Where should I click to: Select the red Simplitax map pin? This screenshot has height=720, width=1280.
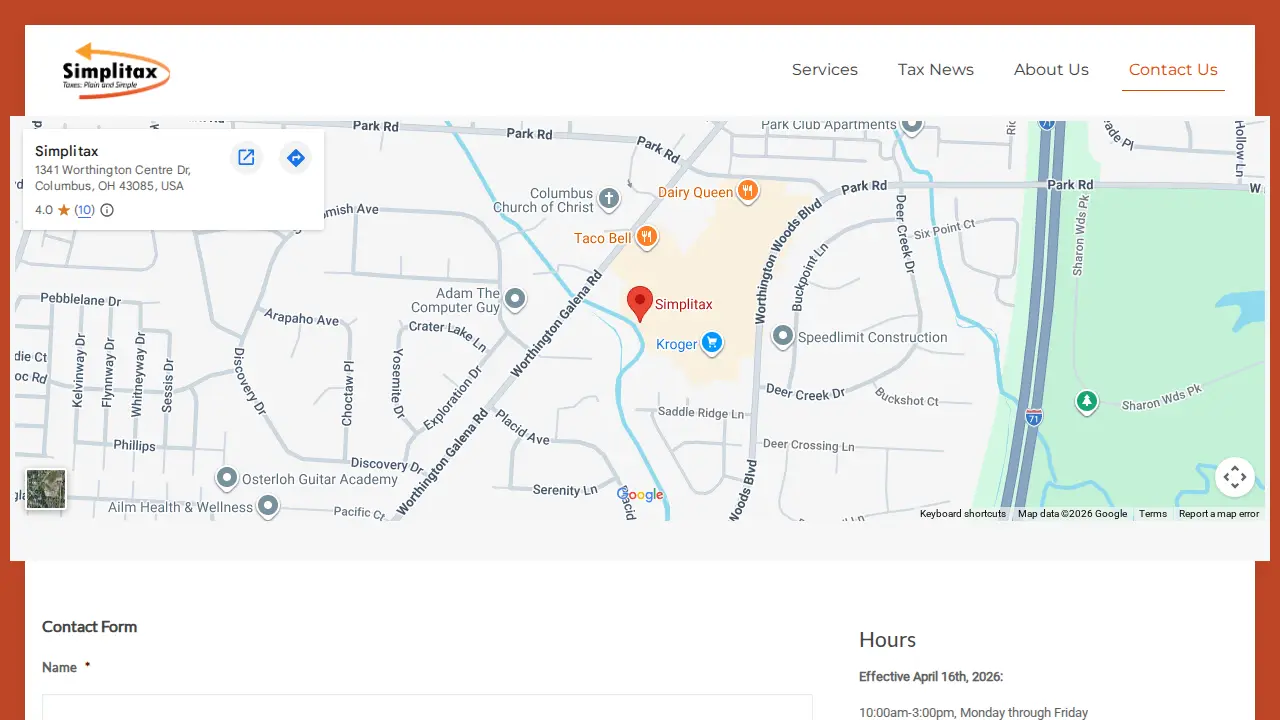point(640,303)
